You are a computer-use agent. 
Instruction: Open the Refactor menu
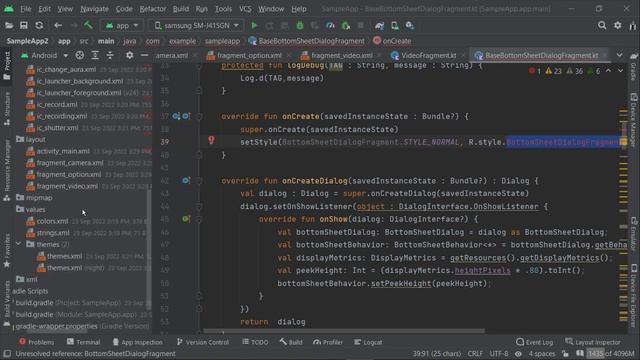coord(153,9)
